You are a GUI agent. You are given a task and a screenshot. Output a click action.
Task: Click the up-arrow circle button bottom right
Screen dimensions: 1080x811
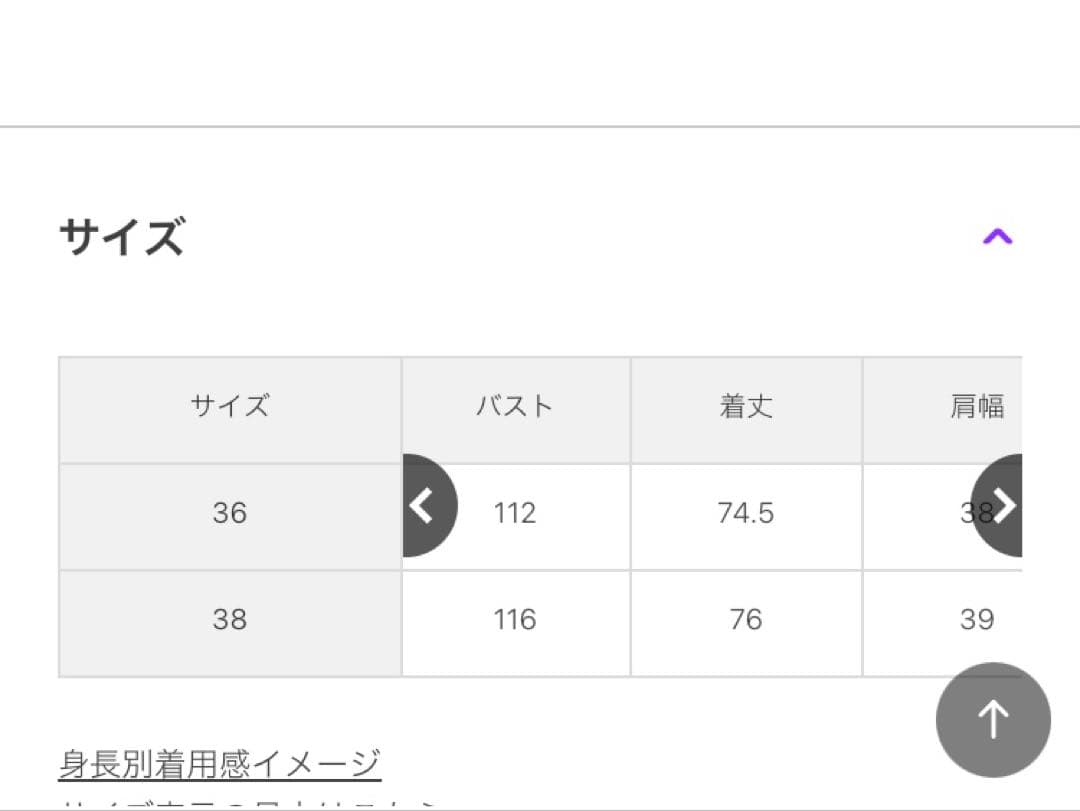[x=992, y=719]
